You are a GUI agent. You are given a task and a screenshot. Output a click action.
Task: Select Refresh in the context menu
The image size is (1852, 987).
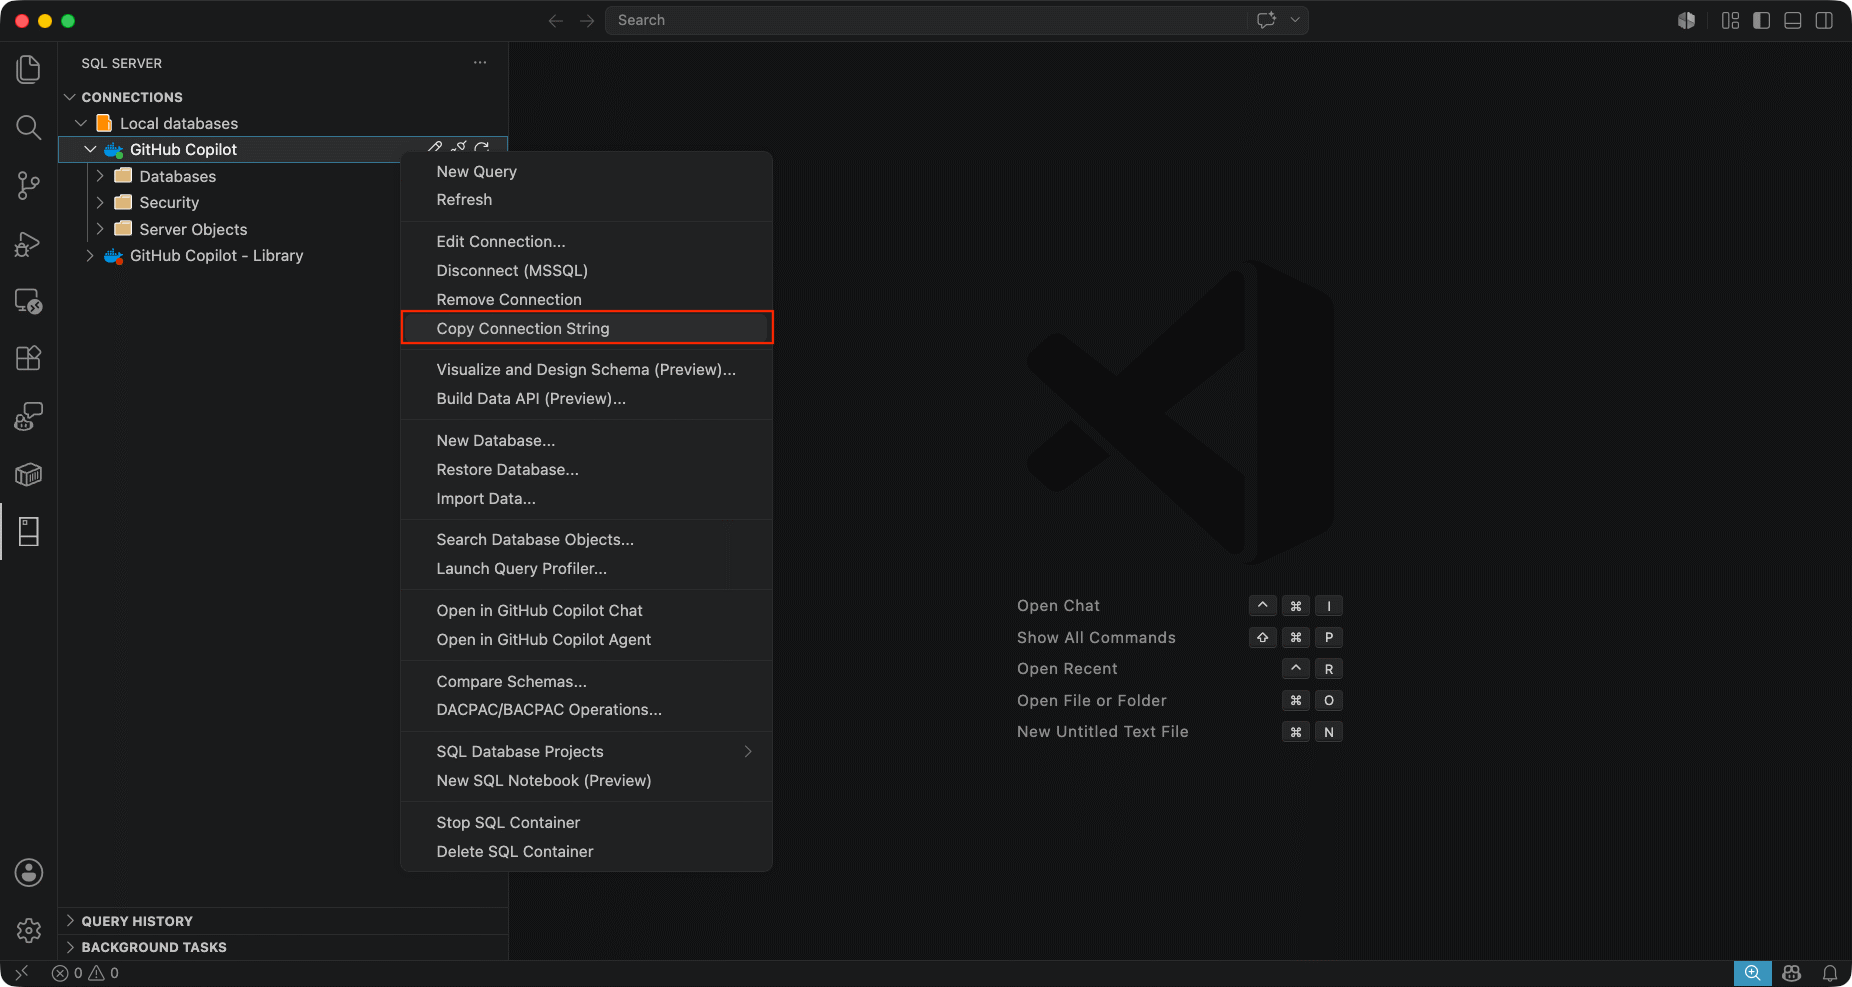point(587,200)
